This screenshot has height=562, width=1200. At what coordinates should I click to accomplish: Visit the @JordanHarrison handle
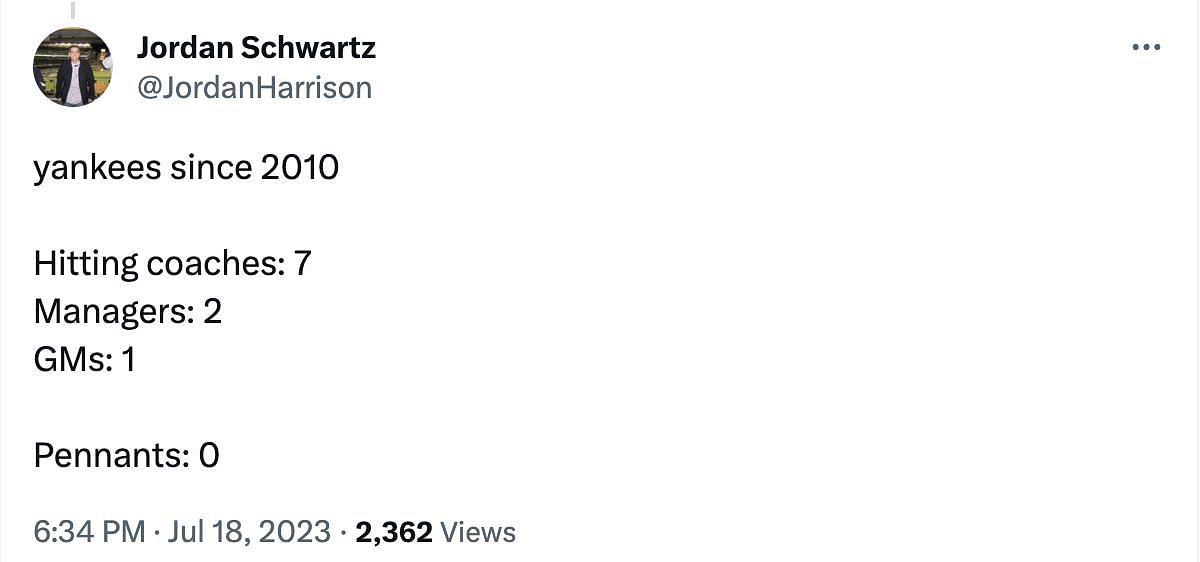(254, 88)
